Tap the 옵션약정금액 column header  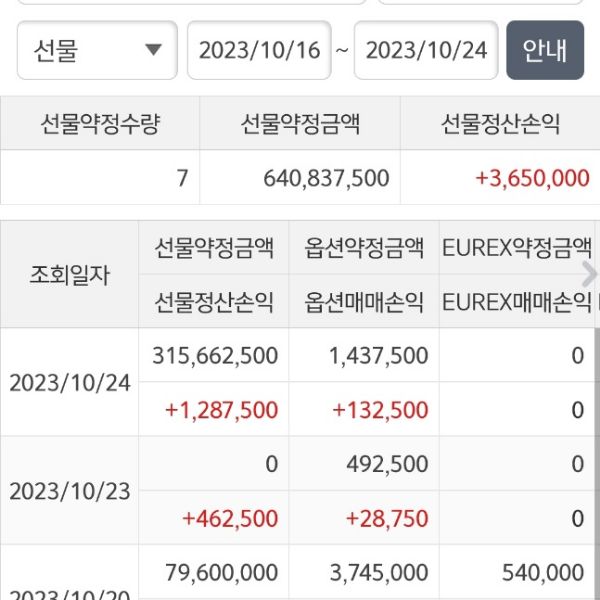[364, 248]
